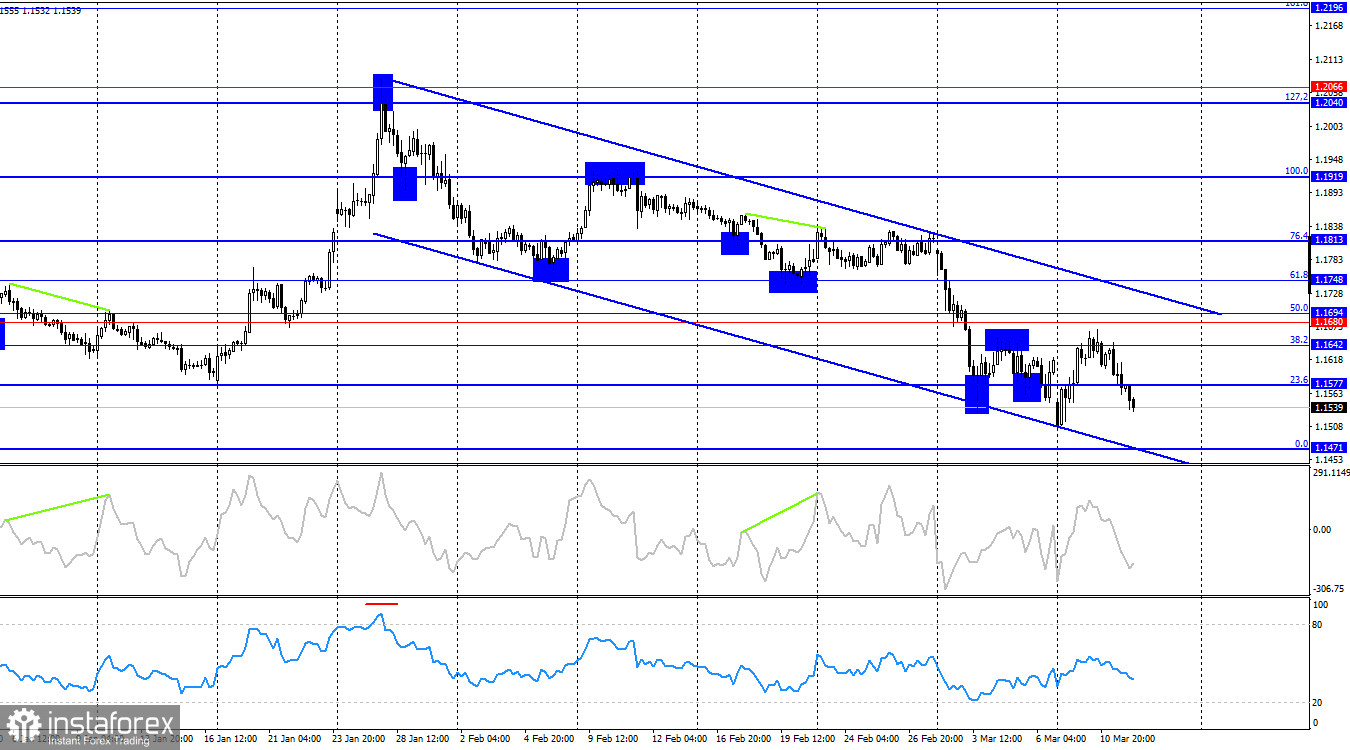This screenshot has width=1350, height=750.
Task: Click the 16 Feb 20:00 time label
Action: click(744, 739)
